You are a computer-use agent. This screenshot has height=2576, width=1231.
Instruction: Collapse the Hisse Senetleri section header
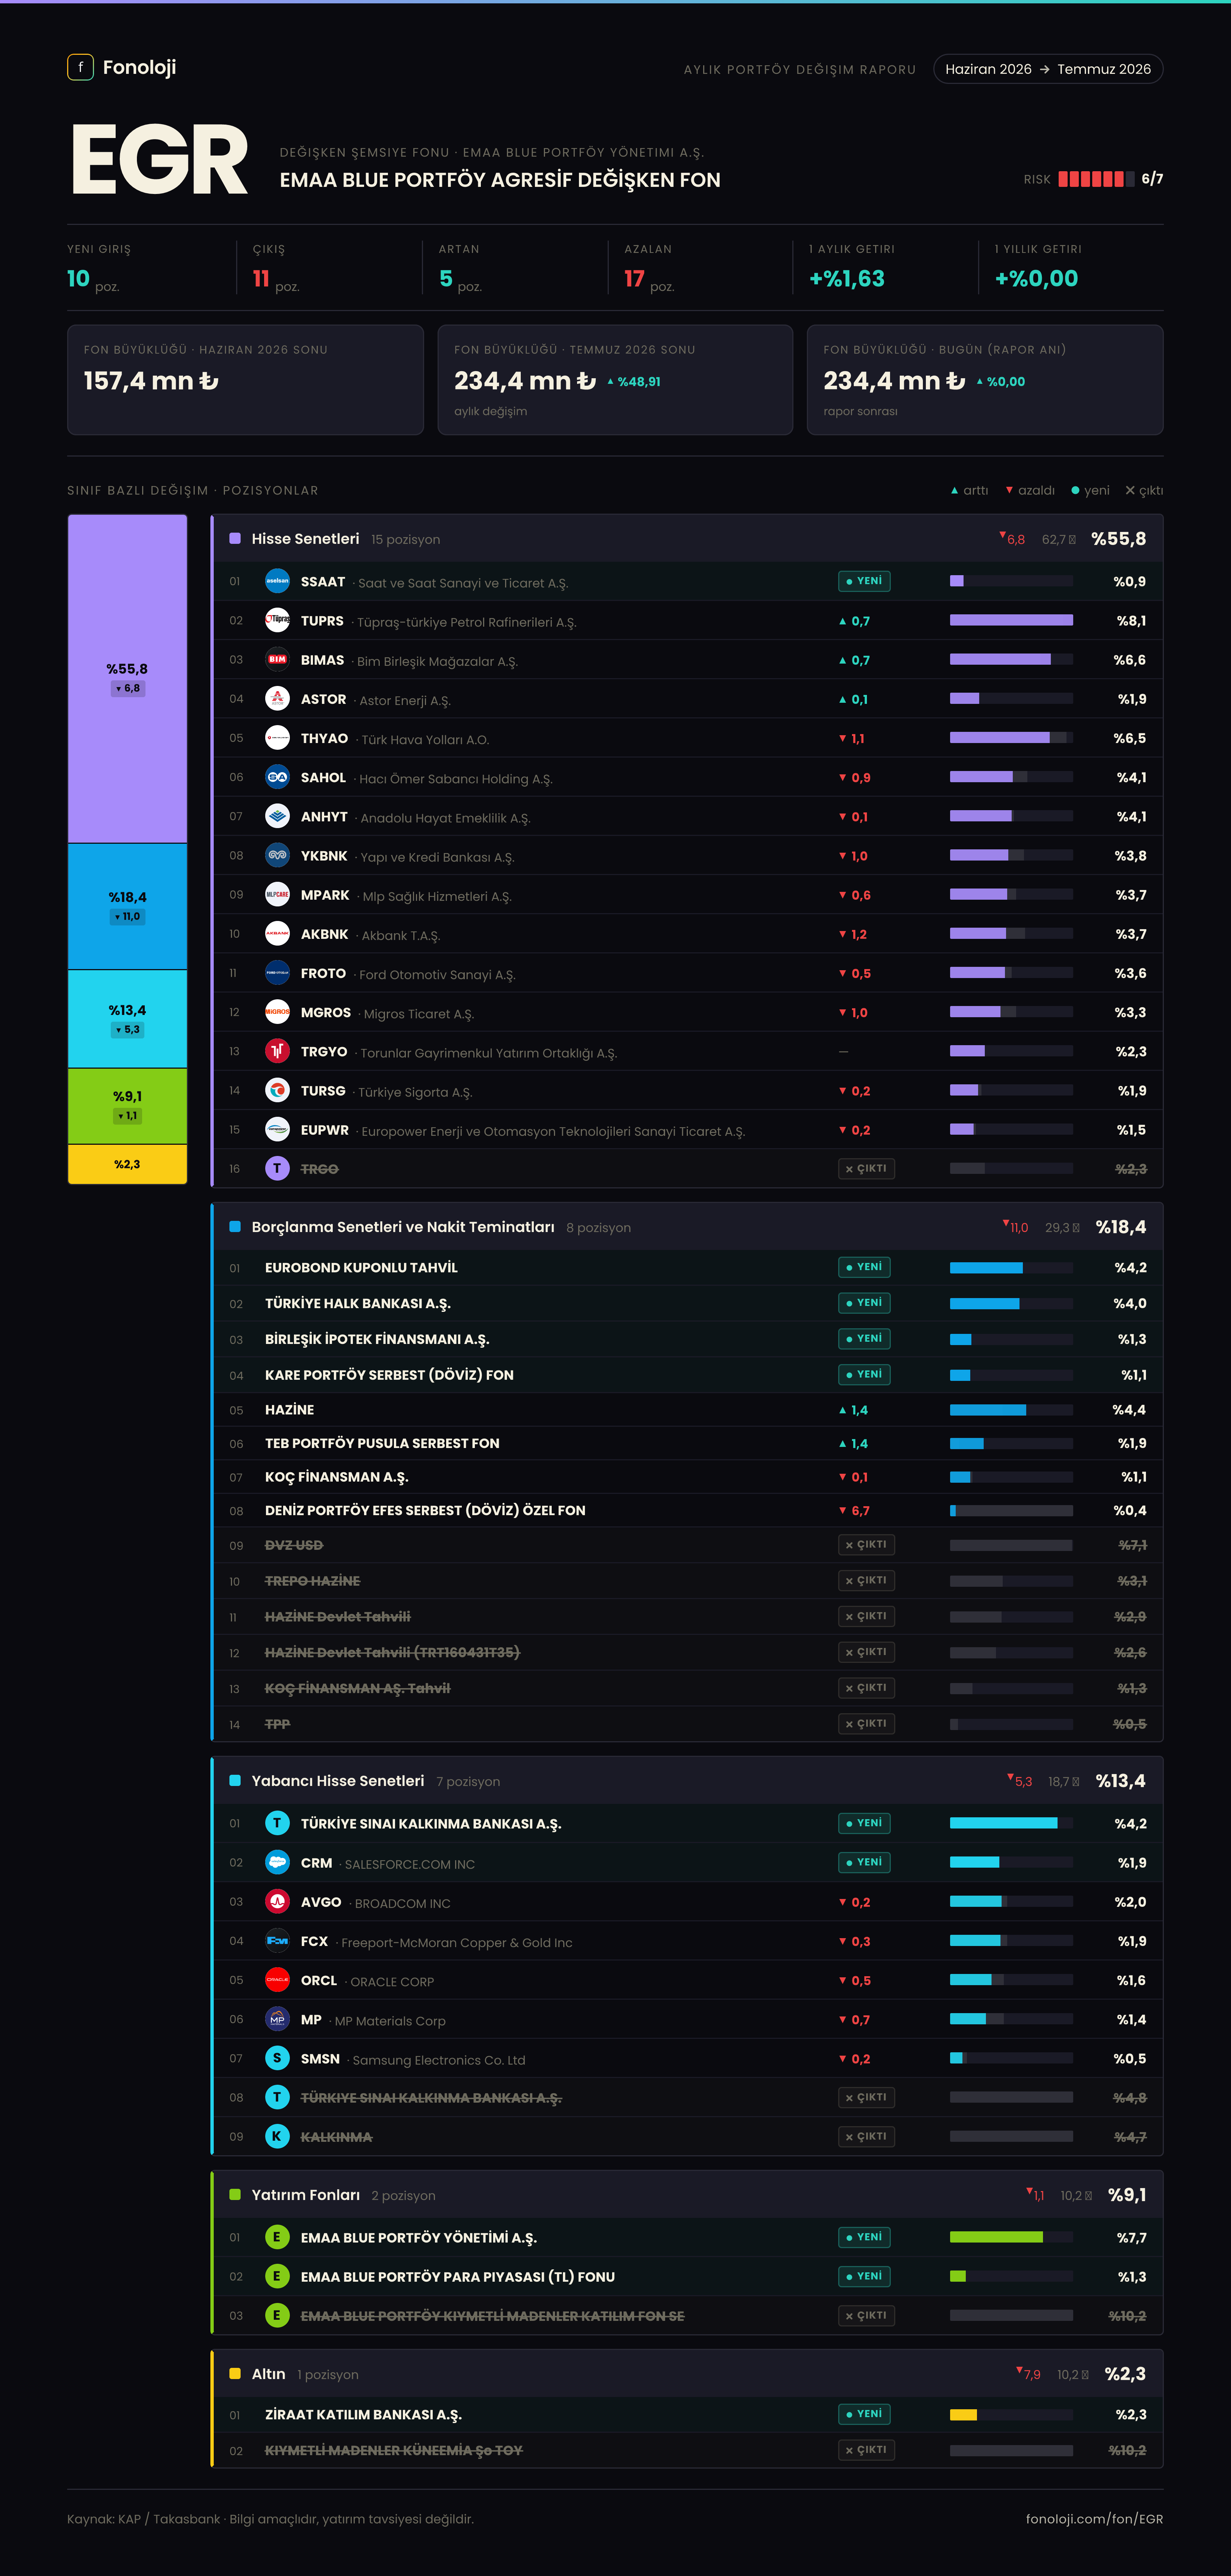(x=688, y=539)
